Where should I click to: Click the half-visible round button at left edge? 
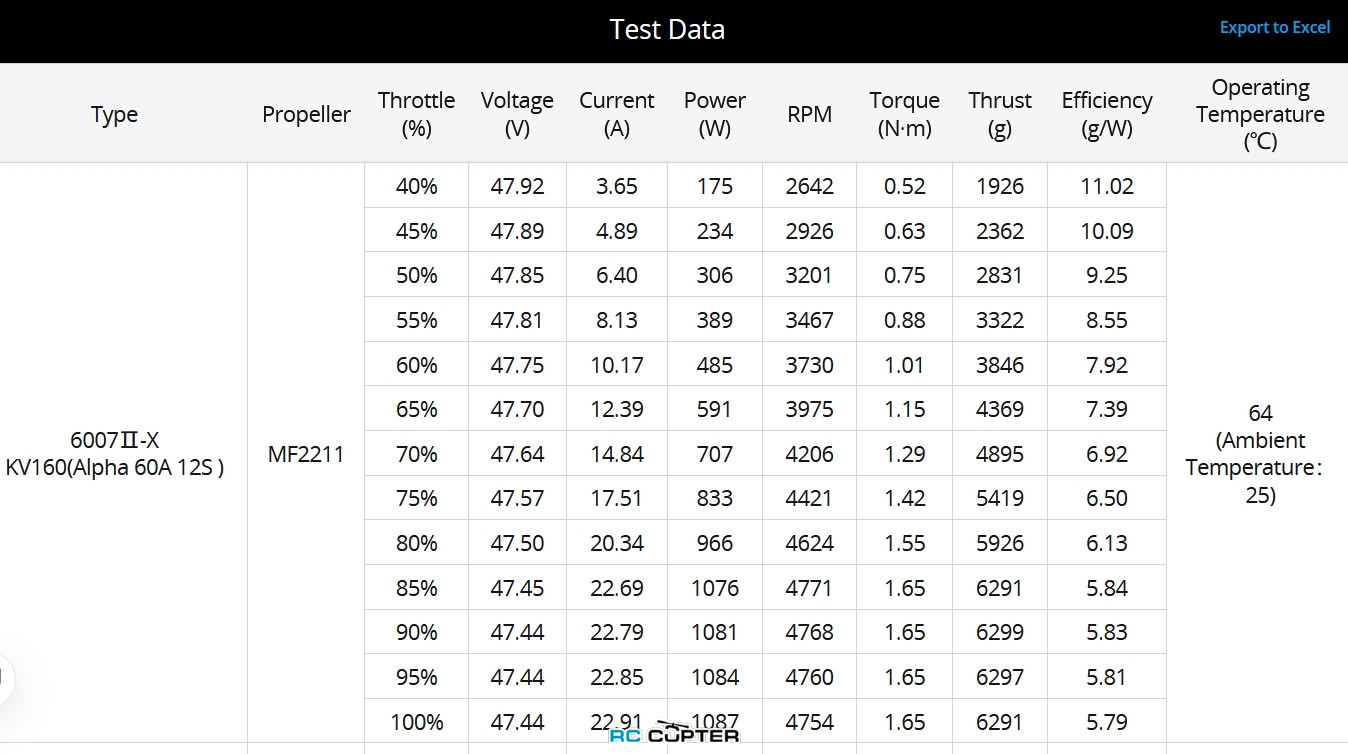tap(5, 677)
